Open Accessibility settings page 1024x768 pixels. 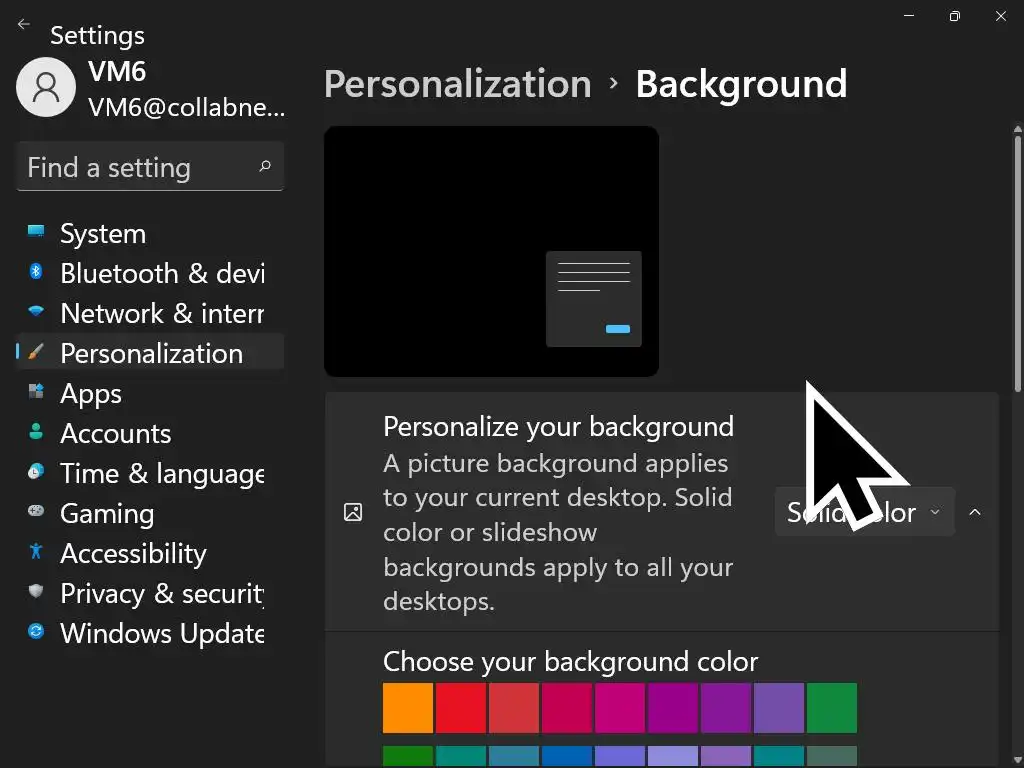pyautogui.click(x=133, y=553)
